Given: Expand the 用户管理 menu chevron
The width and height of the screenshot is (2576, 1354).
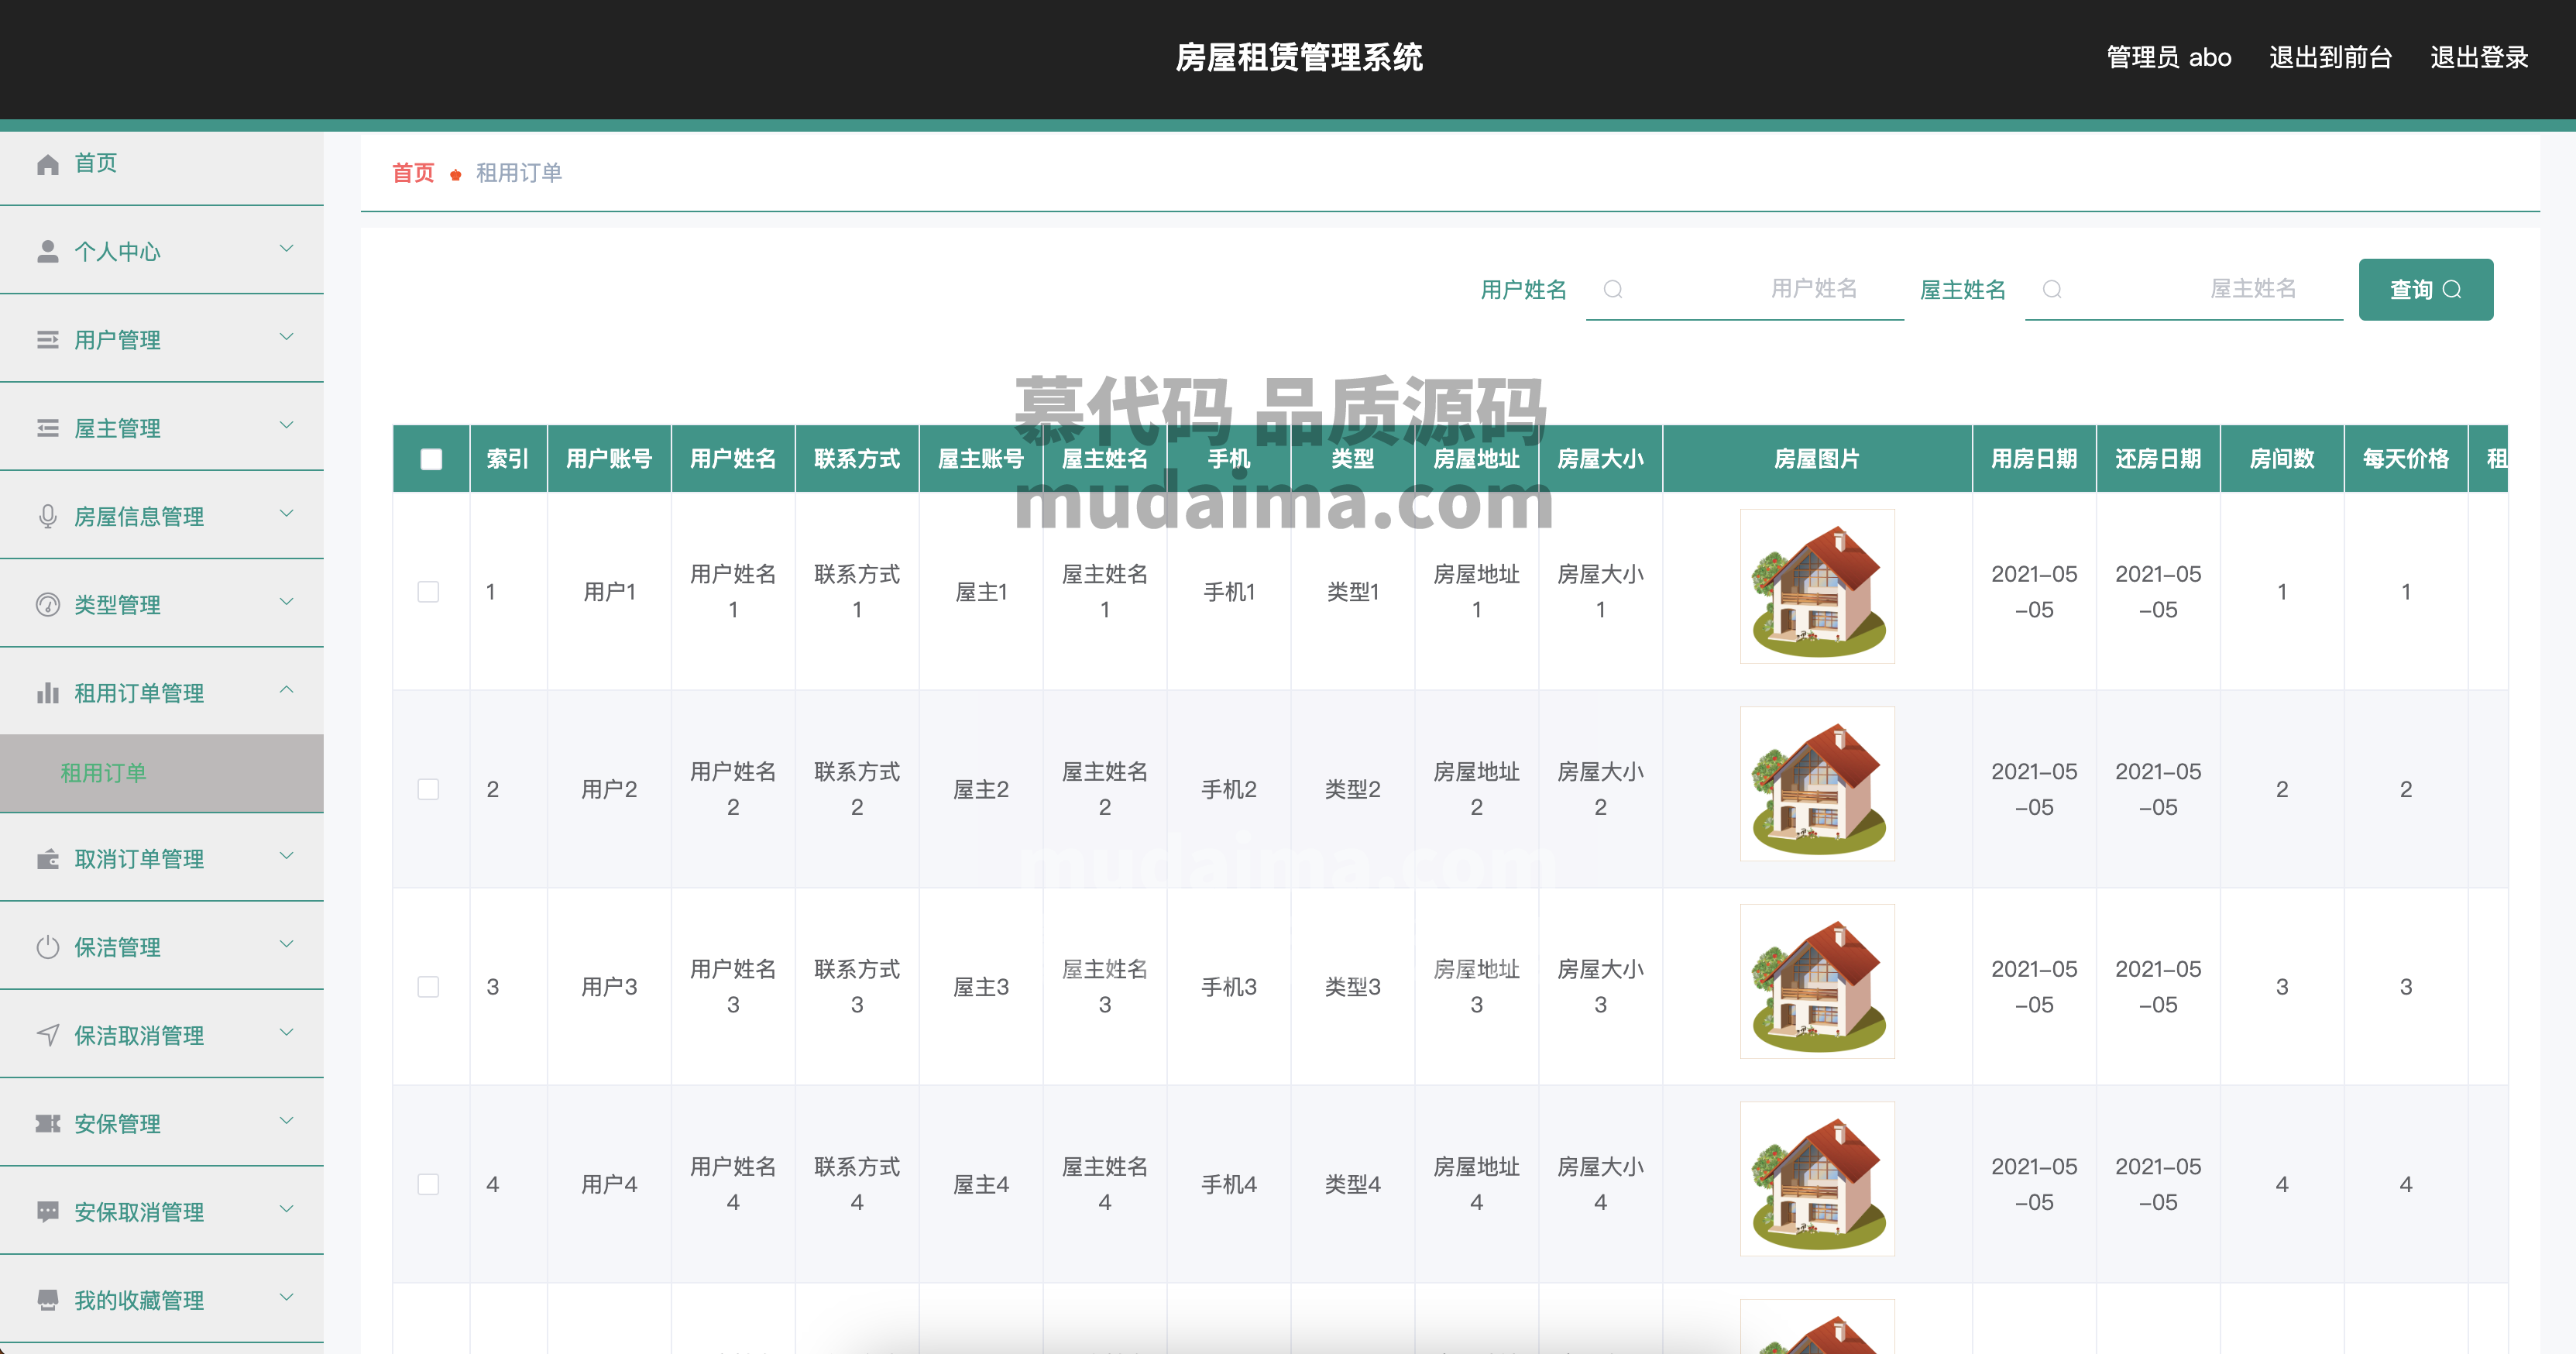Looking at the screenshot, I should (x=287, y=337).
